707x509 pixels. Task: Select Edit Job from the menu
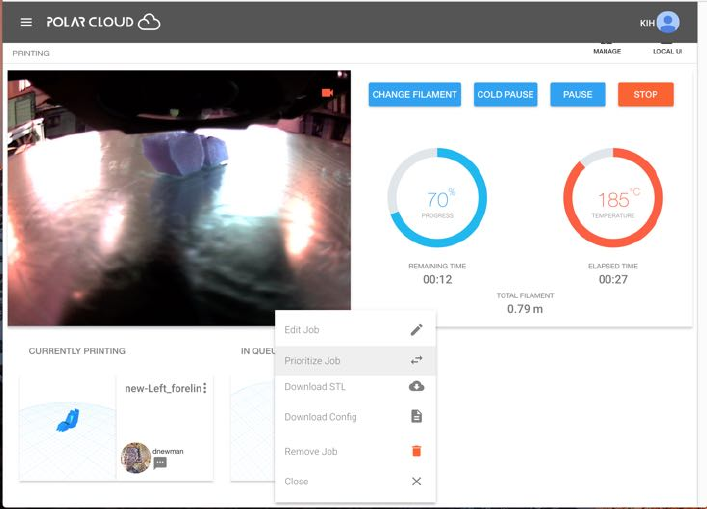pos(355,330)
